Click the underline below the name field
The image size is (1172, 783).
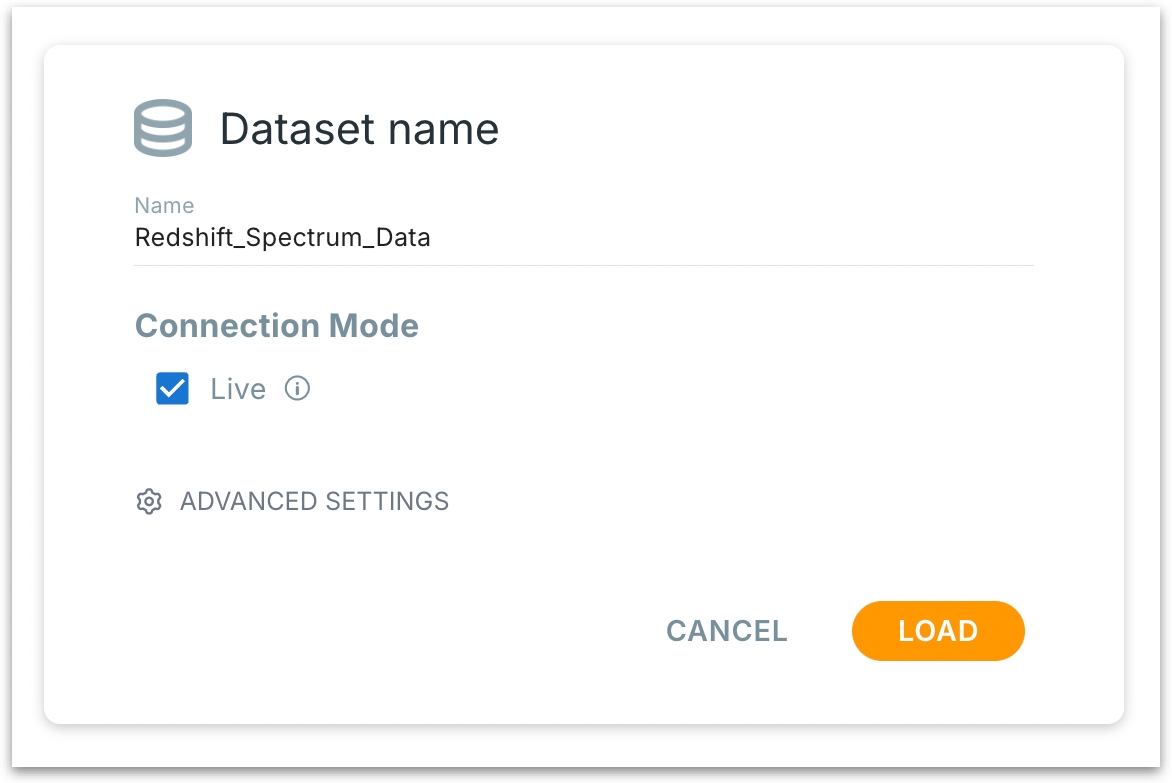coord(583,265)
